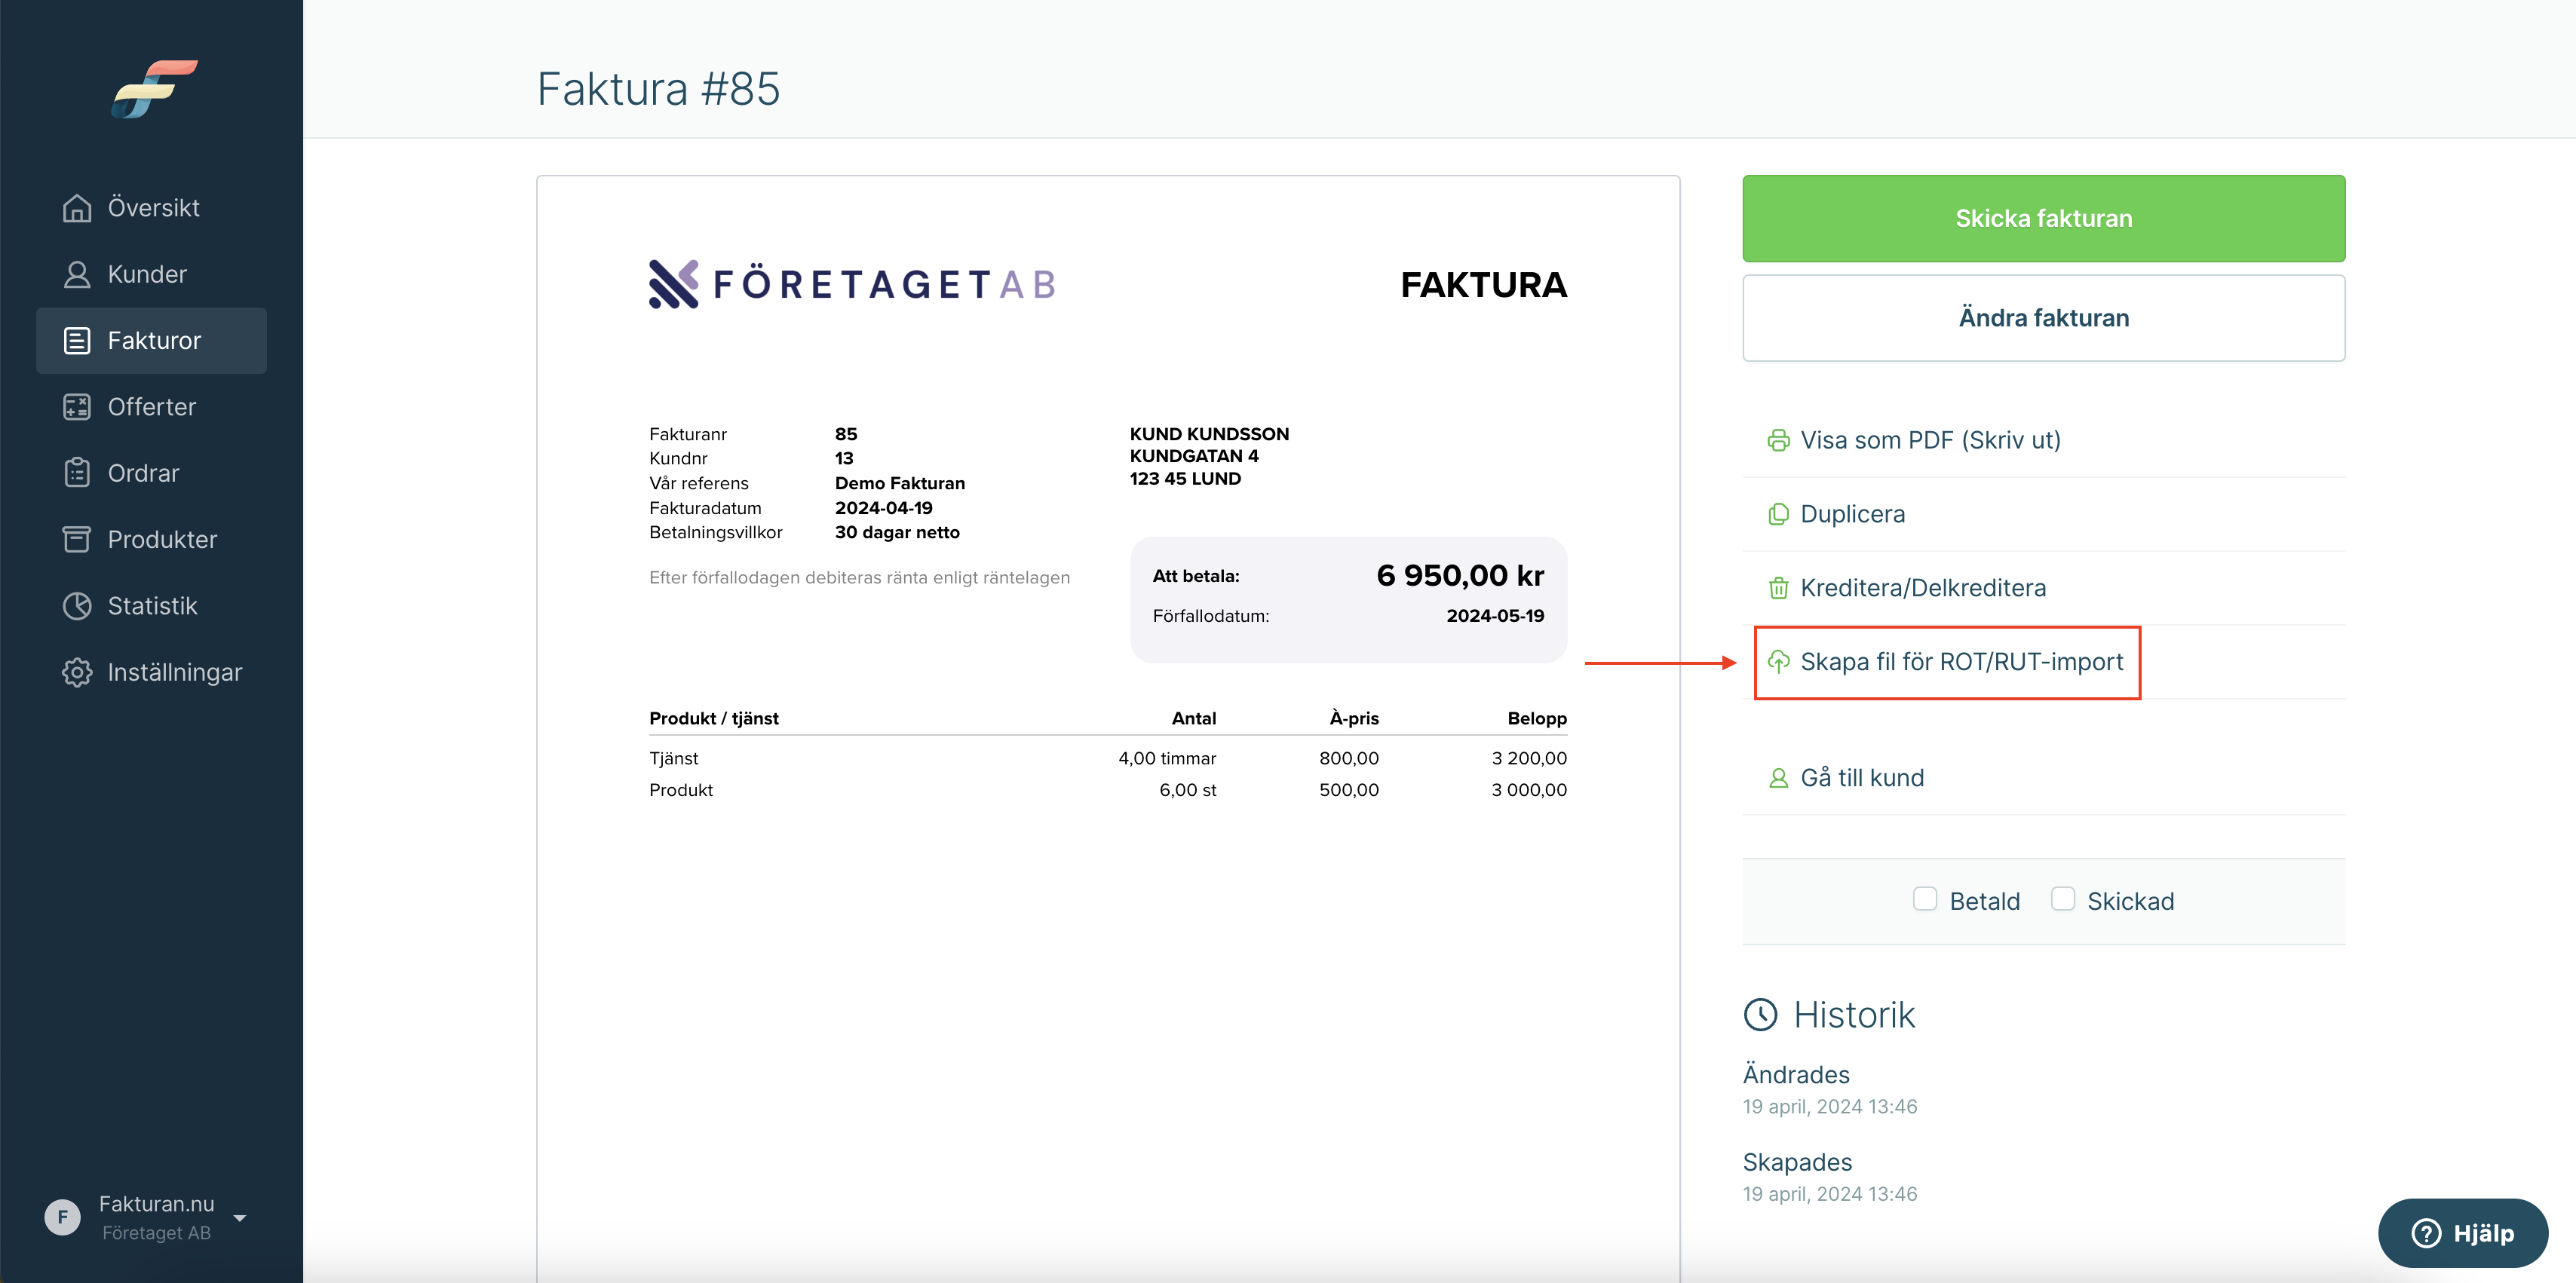The image size is (2576, 1283).
Task: Click the question mark icon in Hjälp
Action: (x=2426, y=1233)
